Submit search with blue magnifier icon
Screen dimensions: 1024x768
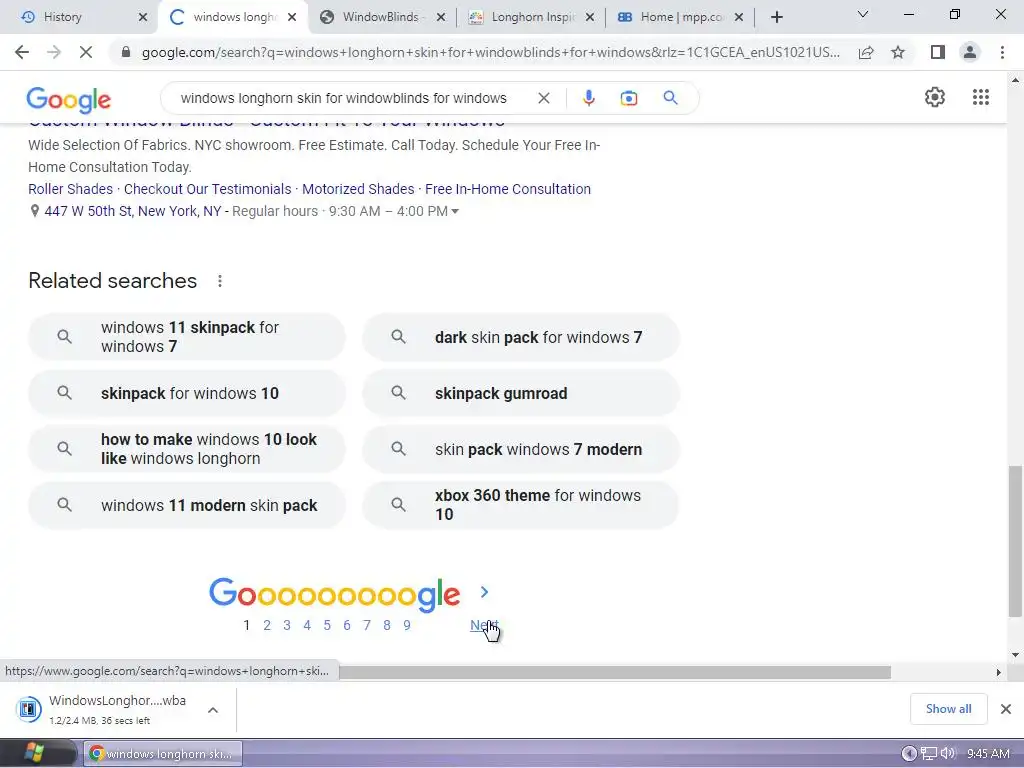670,98
